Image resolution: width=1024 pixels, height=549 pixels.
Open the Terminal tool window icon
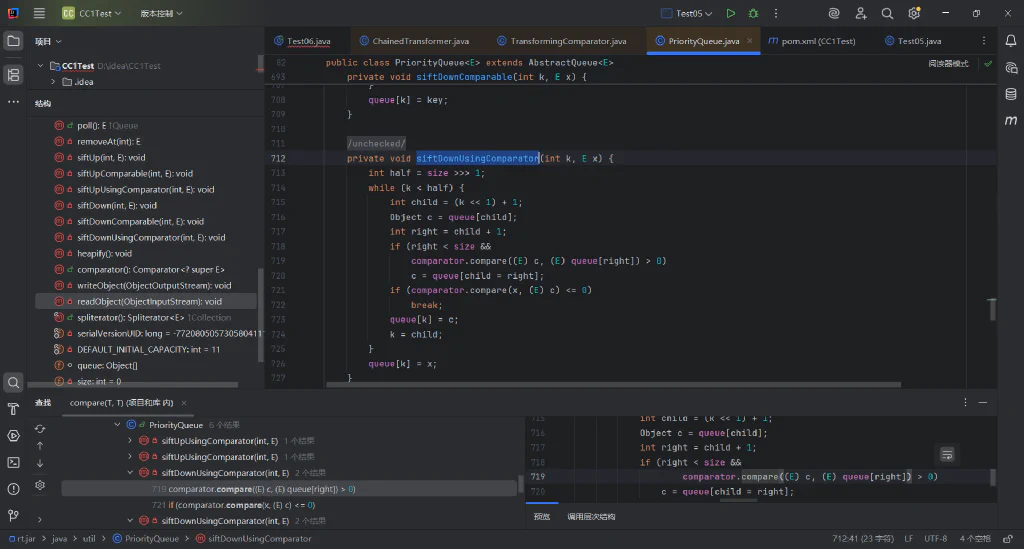point(13,462)
